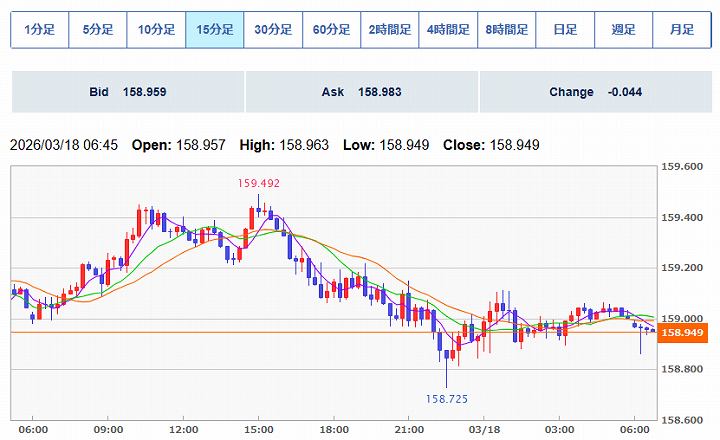Click the 159.492 high price label
Screen dimensions: 720x440
pyautogui.click(x=258, y=183)
